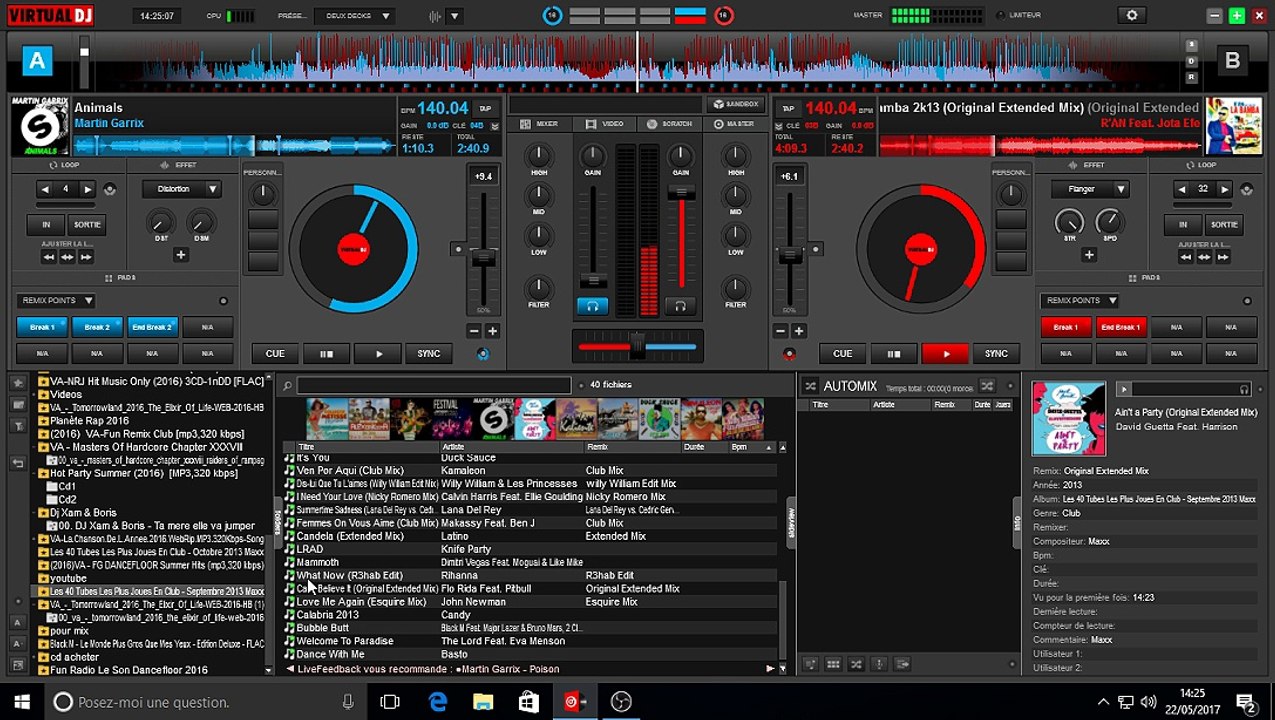
Task: Open File Explorer from the taskbar
Action: pos(483,702)
